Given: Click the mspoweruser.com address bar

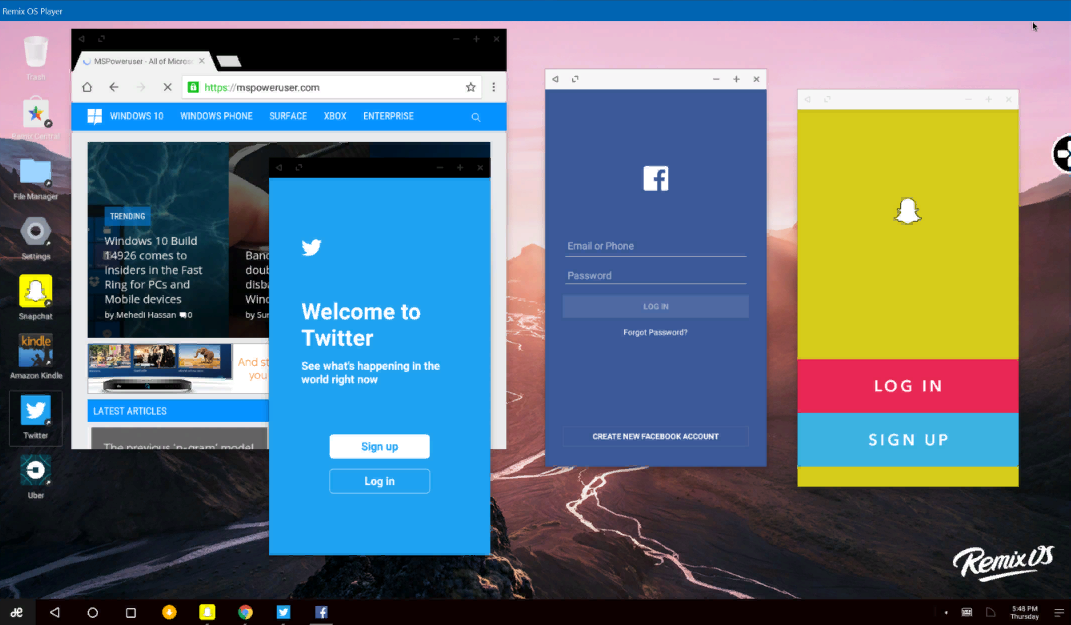Looking at the screenshot, I should click(331, 87).
